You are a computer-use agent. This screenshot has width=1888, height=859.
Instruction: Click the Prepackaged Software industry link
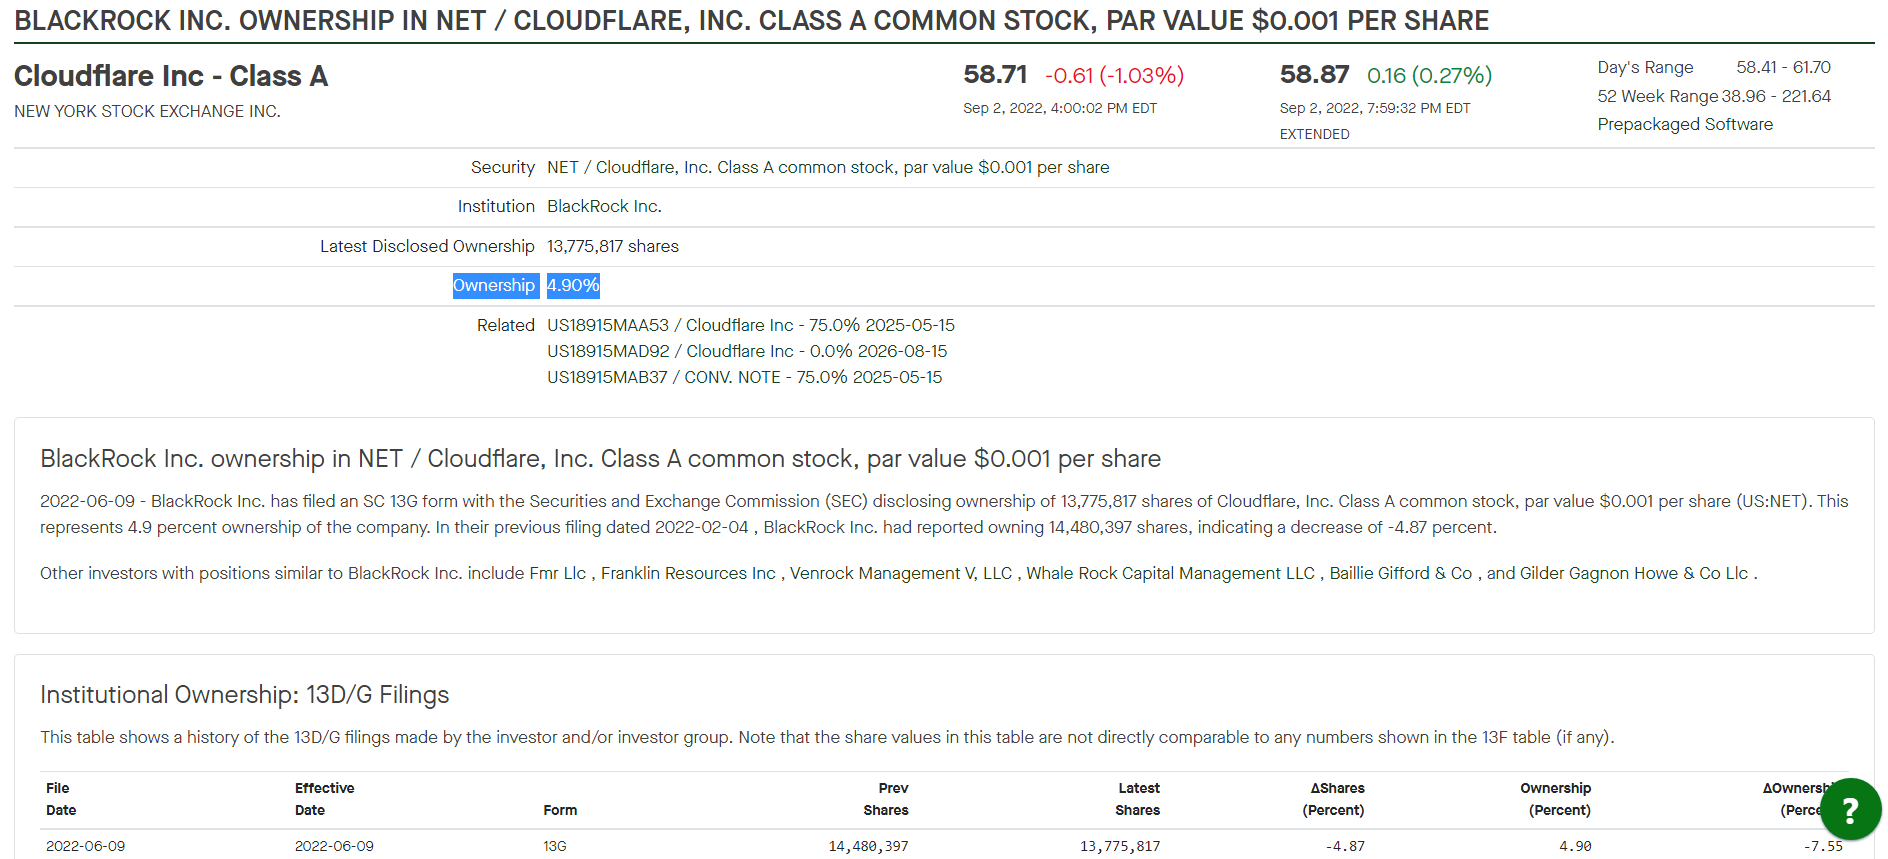click(x=1685, y=124)
